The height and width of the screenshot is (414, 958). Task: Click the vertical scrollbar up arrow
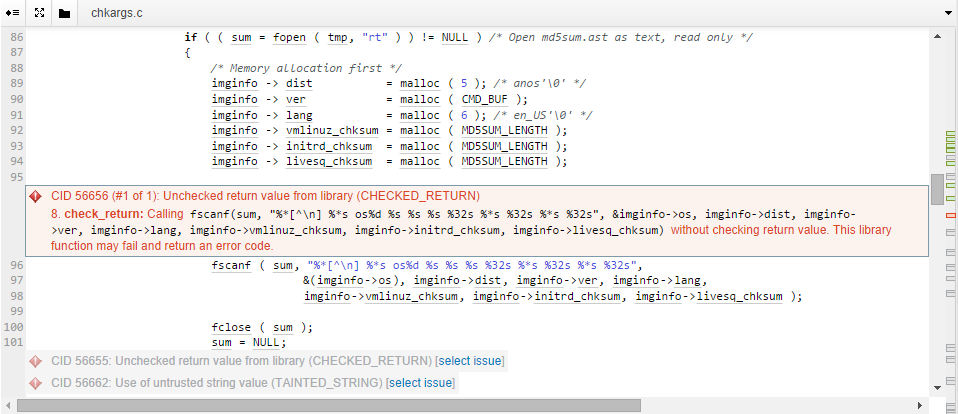point(937,37)
